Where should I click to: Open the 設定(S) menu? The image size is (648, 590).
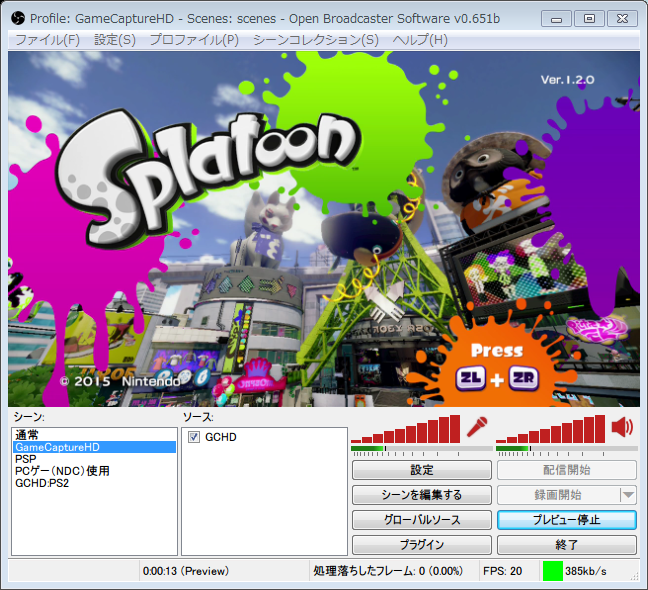114,40
